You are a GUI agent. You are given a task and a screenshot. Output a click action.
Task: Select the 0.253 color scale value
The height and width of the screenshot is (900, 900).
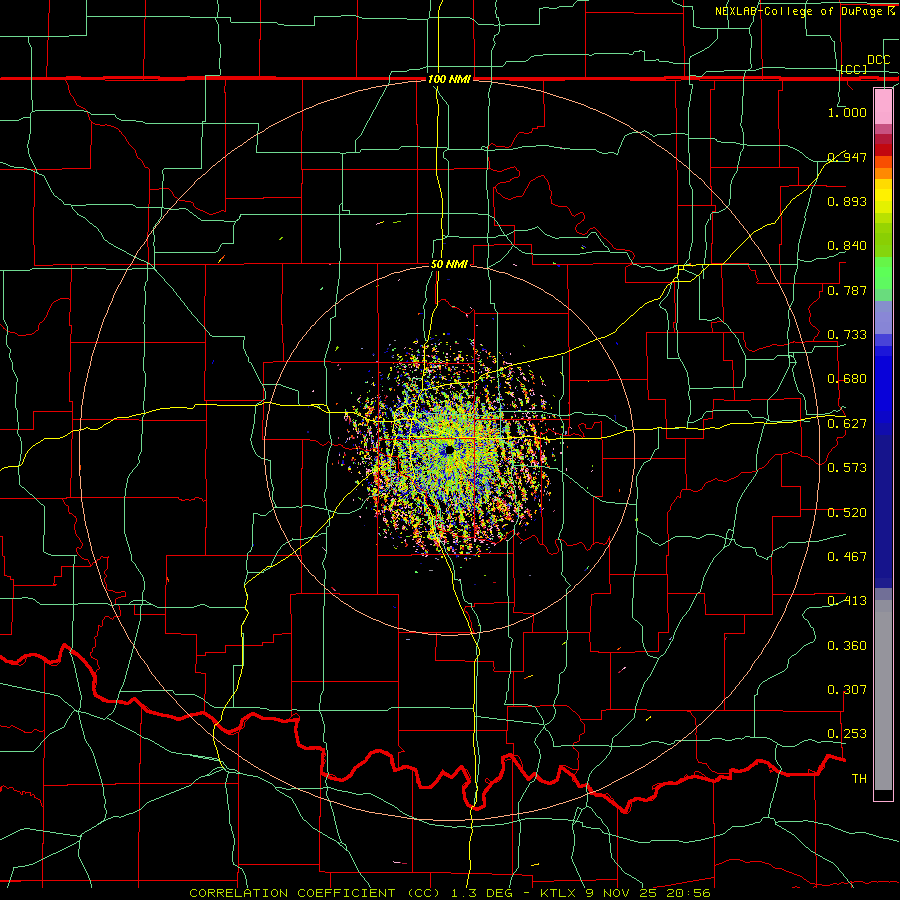point(847,734)
